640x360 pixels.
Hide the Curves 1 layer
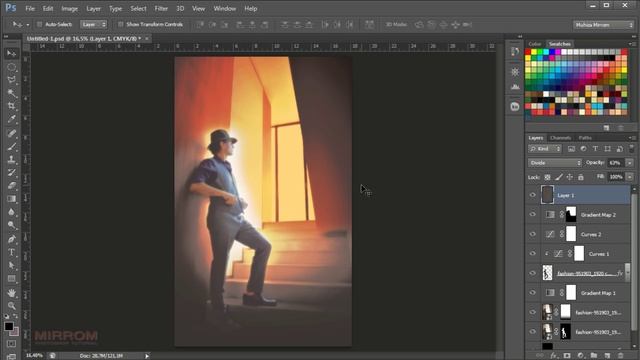[x=533, y=254]
